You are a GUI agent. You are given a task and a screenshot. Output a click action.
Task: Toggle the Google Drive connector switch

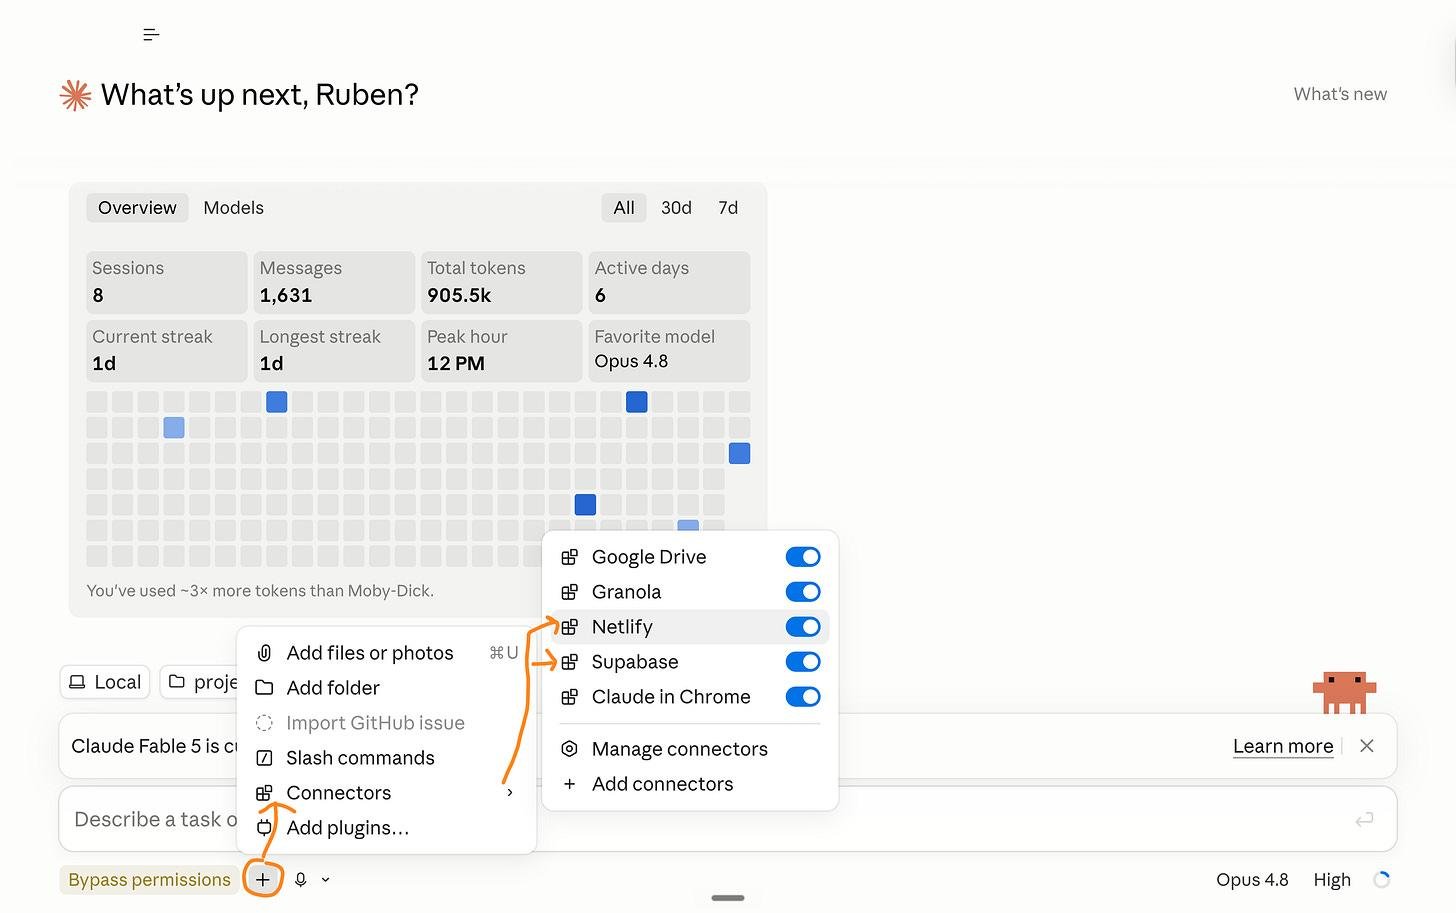pos(803,557)
